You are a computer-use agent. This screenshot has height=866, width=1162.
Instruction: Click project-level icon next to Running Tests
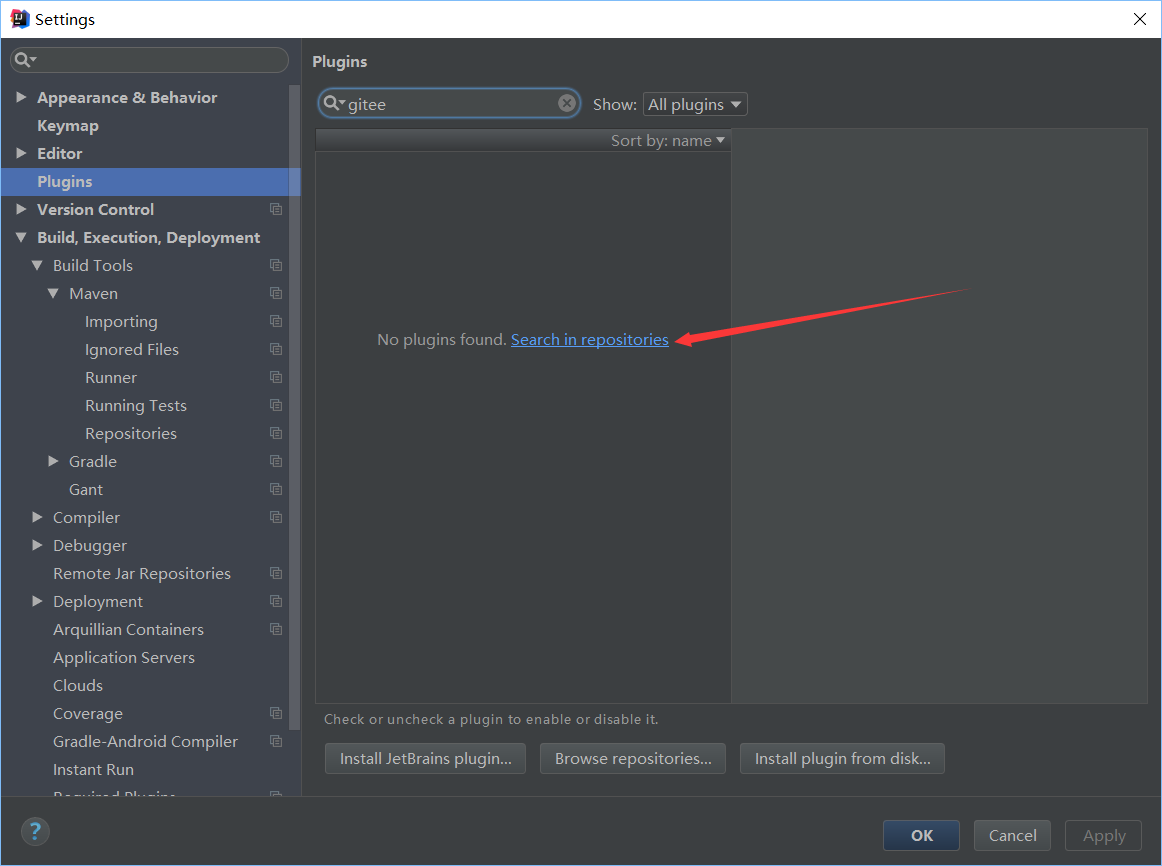tap(276, 405)
